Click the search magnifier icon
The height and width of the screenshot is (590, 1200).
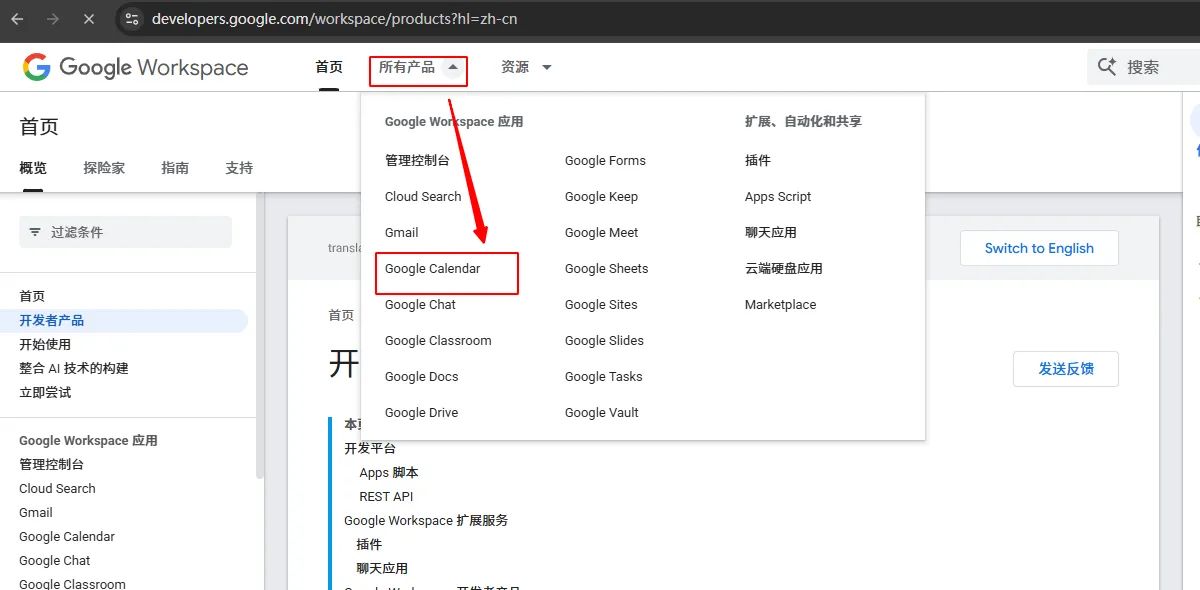[1107, 67]
